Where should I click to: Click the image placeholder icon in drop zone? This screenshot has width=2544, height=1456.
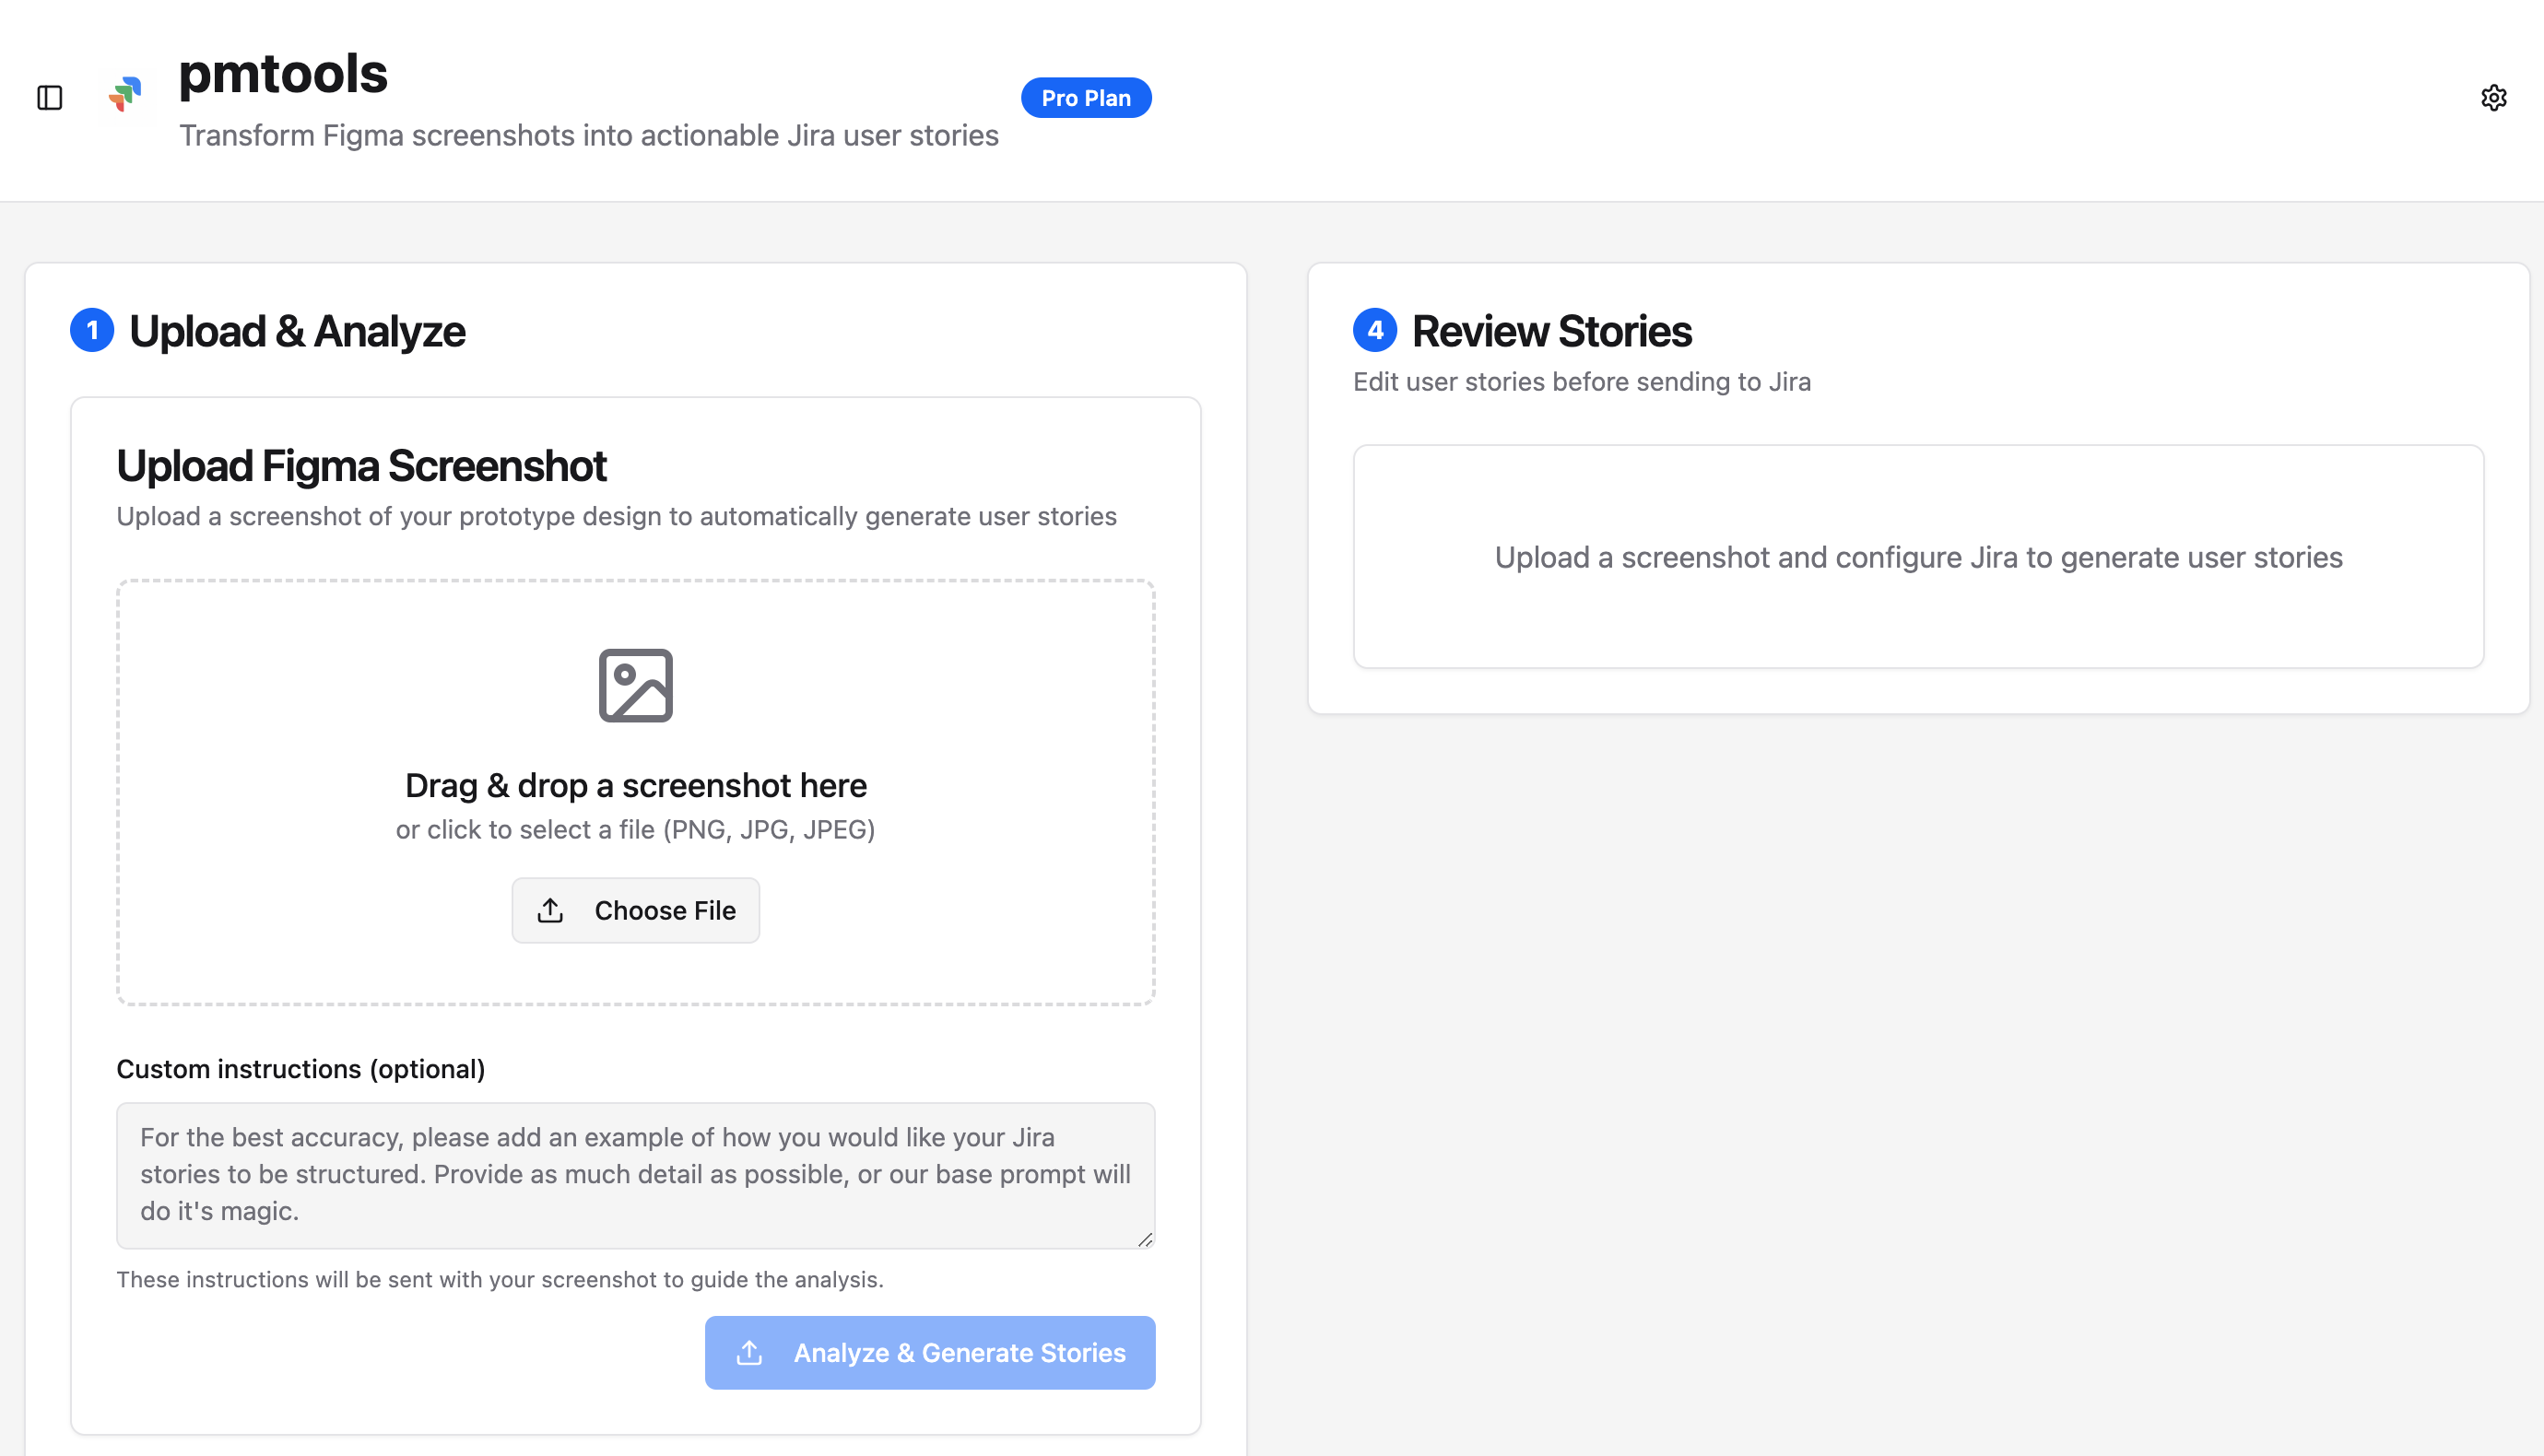pyautogui.click(x=635, y=685)
